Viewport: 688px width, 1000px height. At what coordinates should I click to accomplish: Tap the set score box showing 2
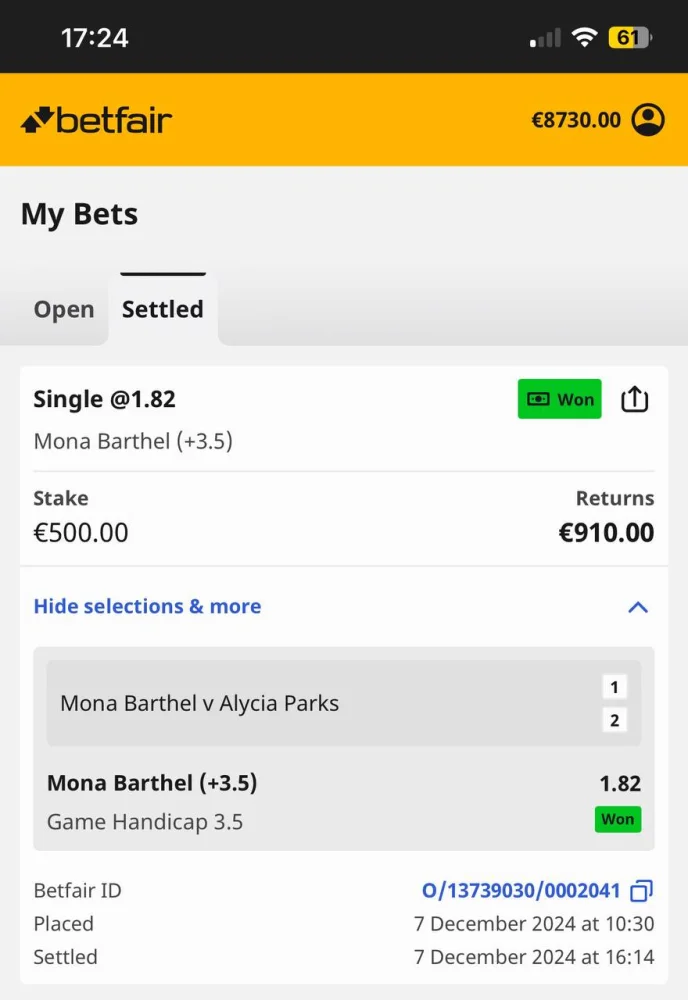point(614,720)
